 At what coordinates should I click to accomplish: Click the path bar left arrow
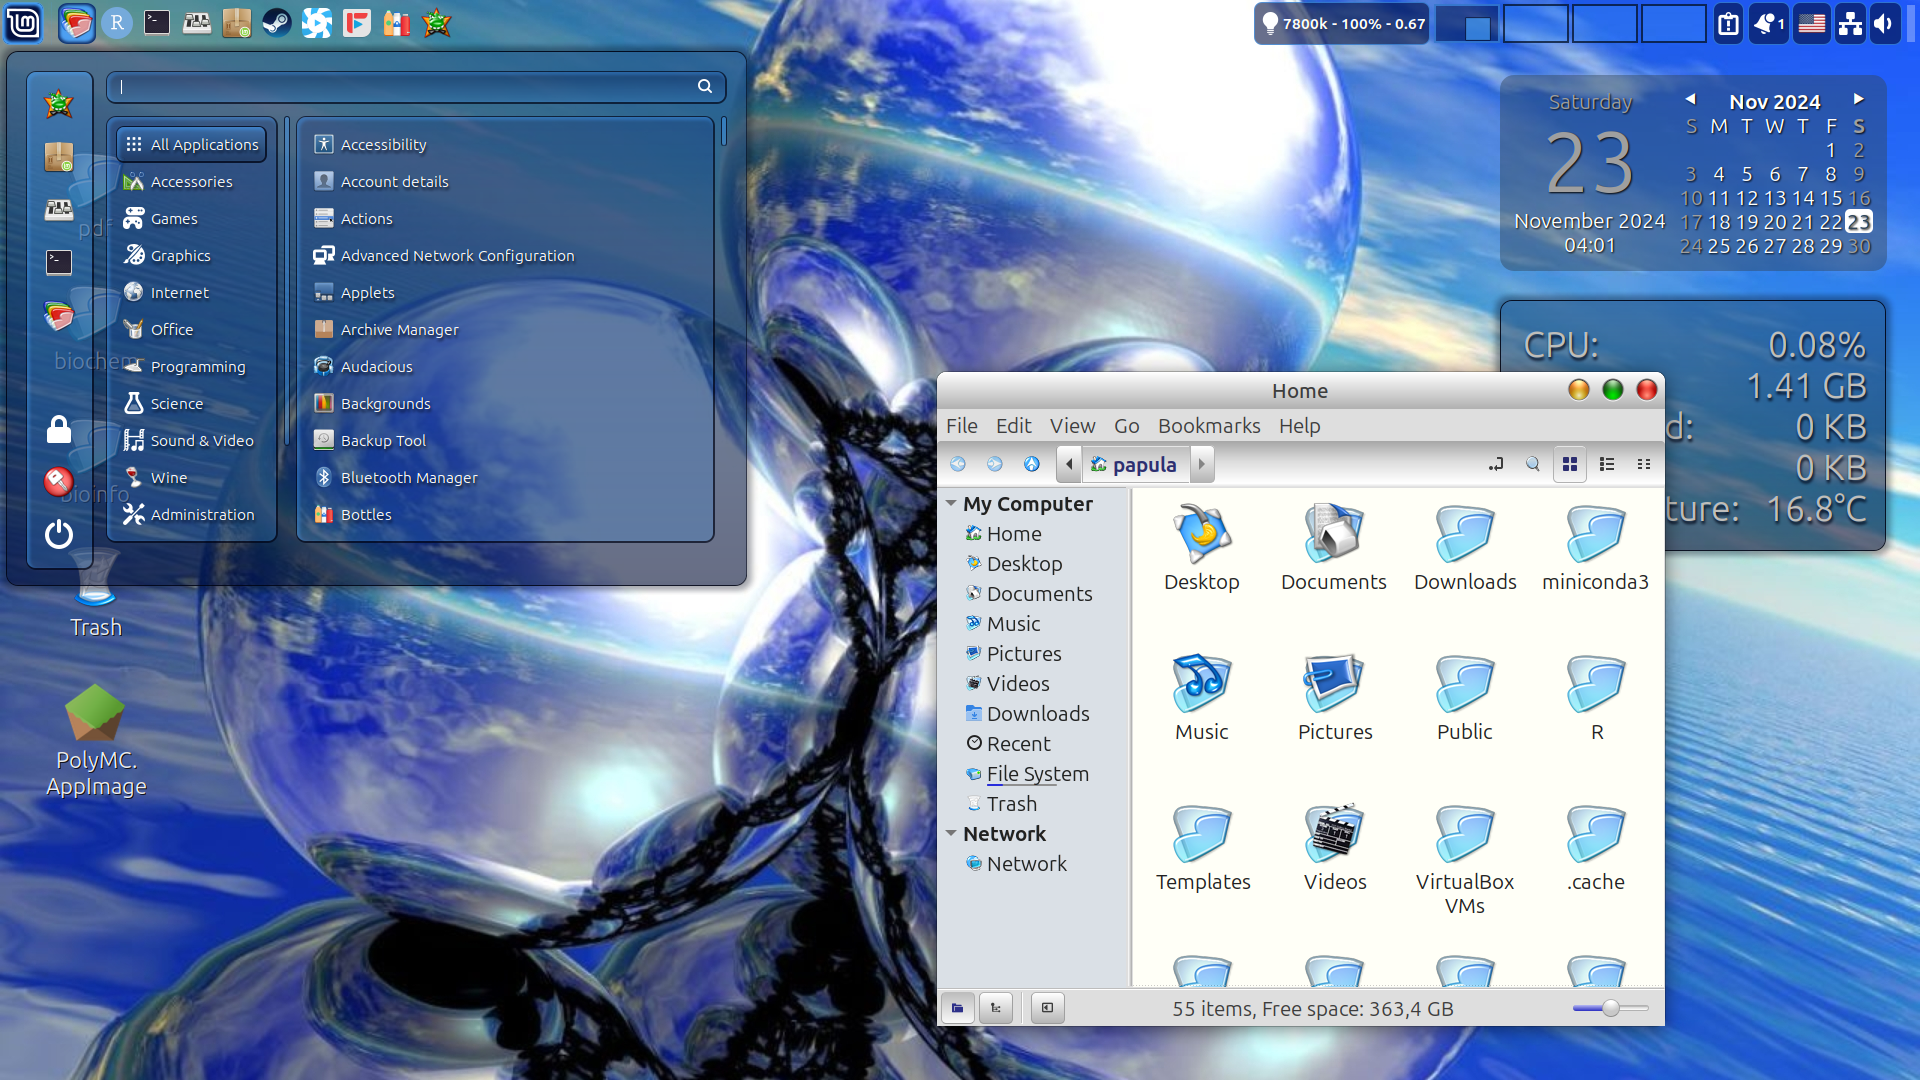click(1069, 464)
